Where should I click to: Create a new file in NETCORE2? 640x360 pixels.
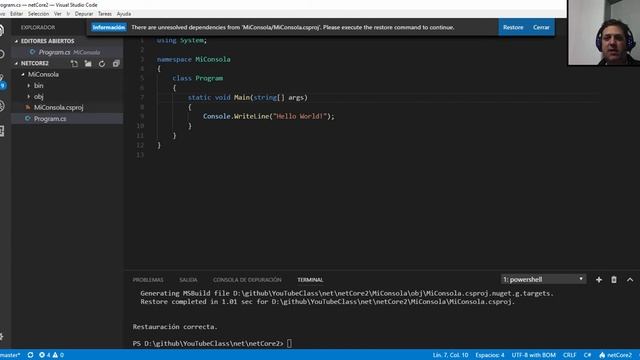click(x=74, y=64)
